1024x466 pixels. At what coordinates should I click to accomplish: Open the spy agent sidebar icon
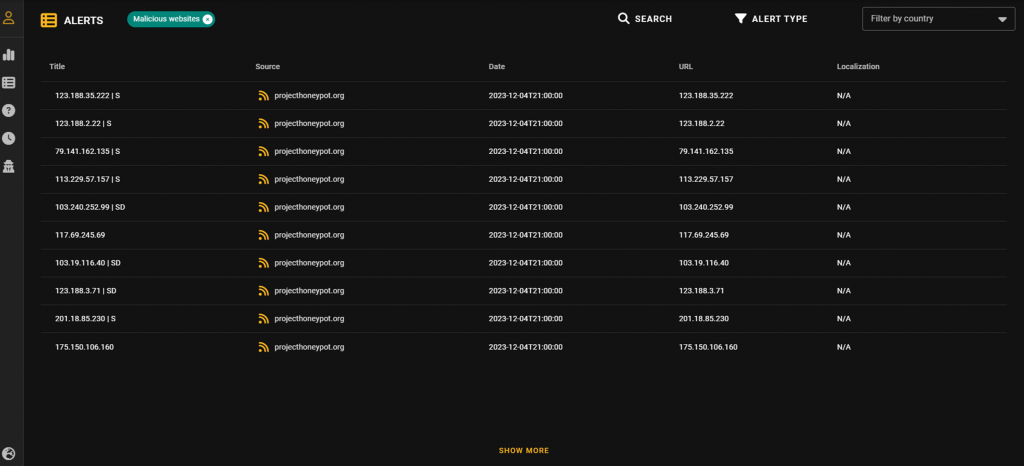9,166
